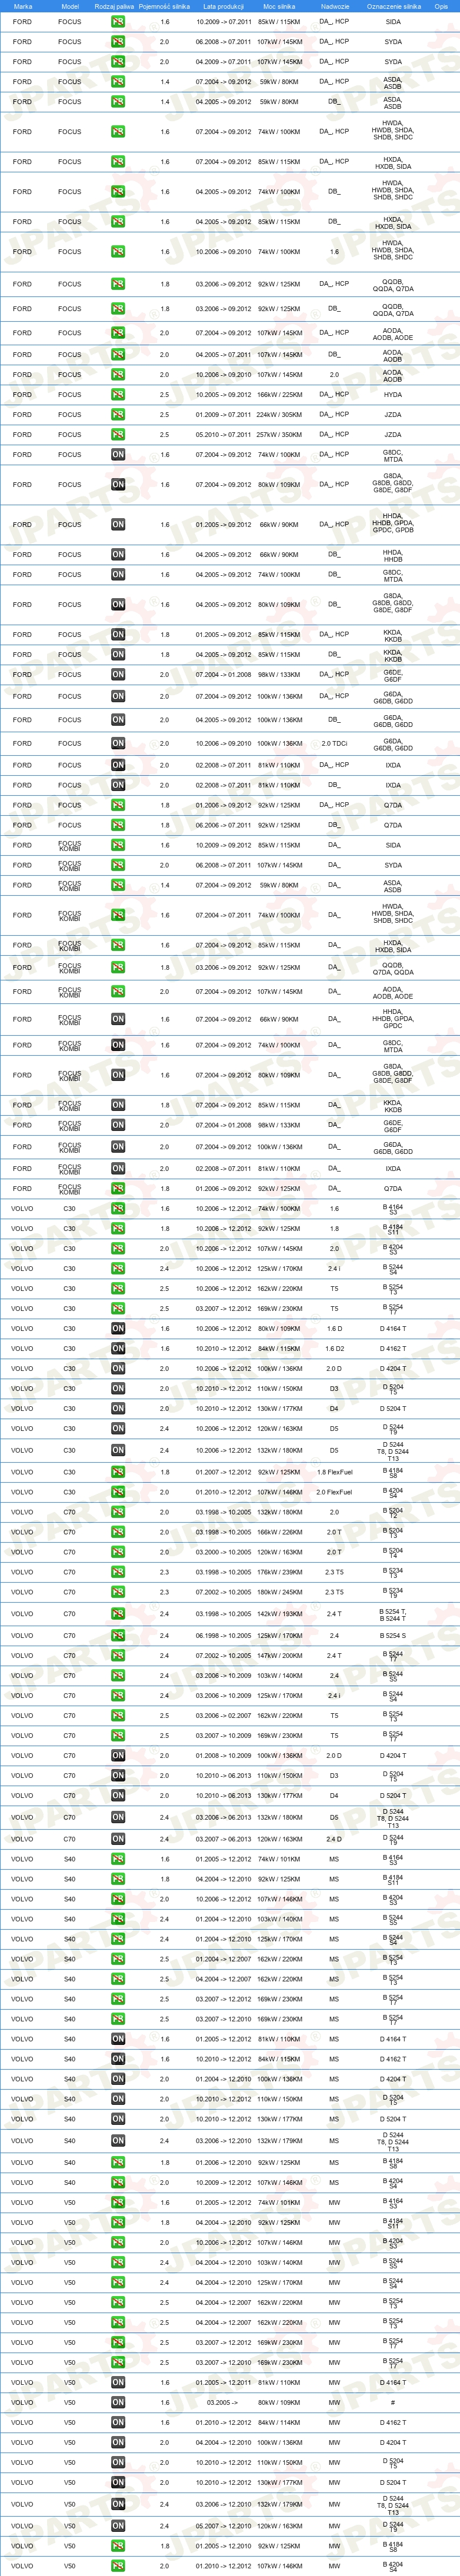Click the B 5254 S engine code
460x2576 pixels.
(x=393, y=1635)
